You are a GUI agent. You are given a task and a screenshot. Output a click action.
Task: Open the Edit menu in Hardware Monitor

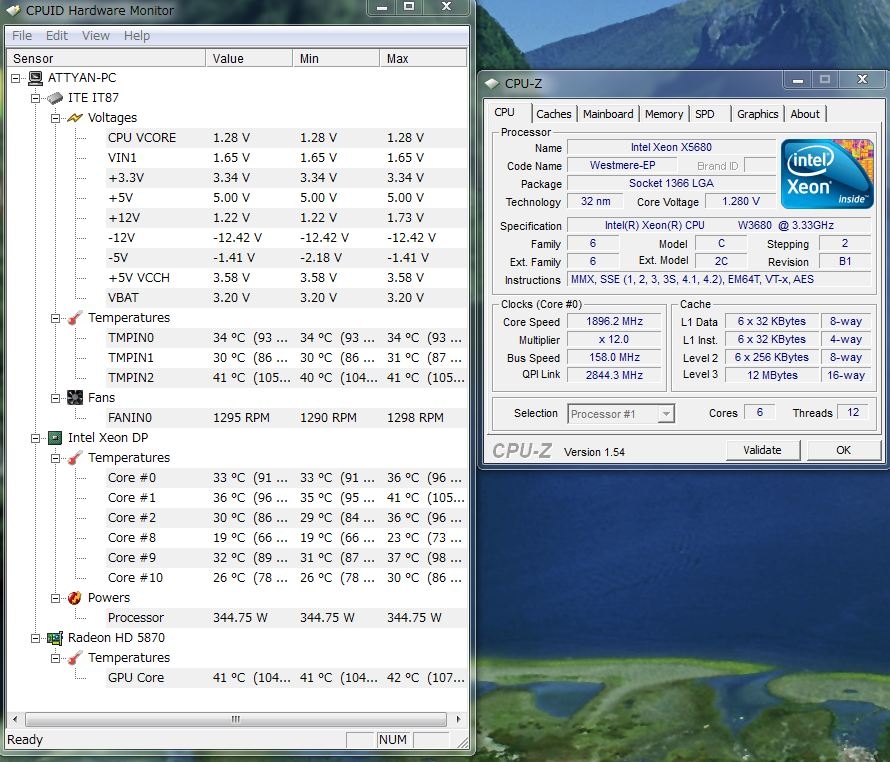click(x=57, y=36)
